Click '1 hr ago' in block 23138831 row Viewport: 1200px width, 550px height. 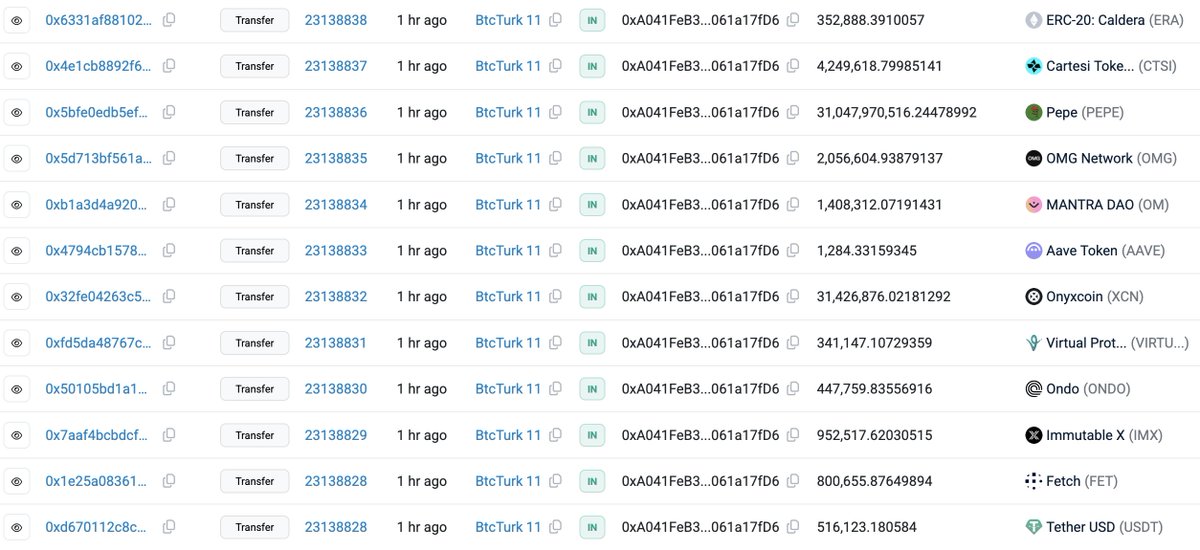[x=422, y=343]
